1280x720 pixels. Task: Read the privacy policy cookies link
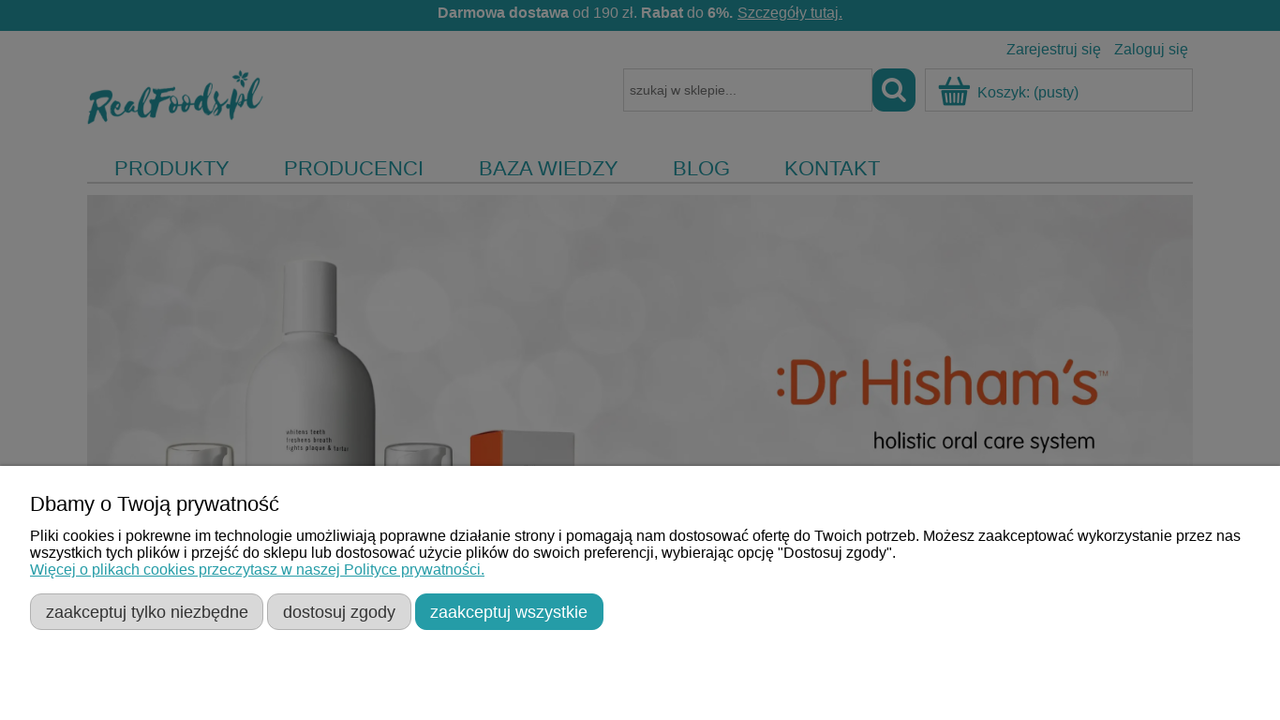tap(257, 570)
